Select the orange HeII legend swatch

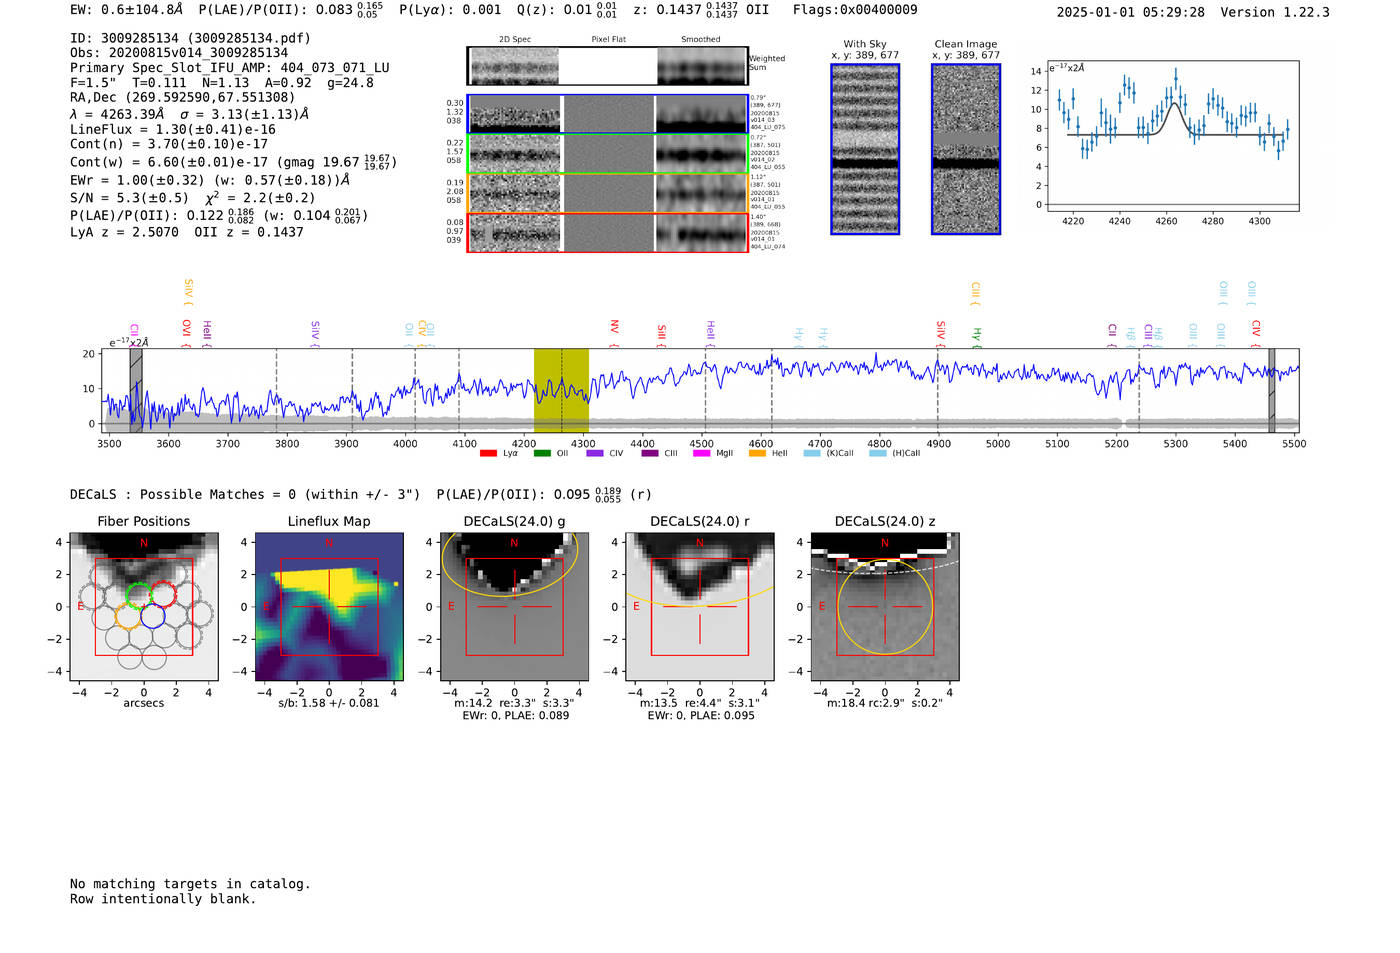(757, 453)
